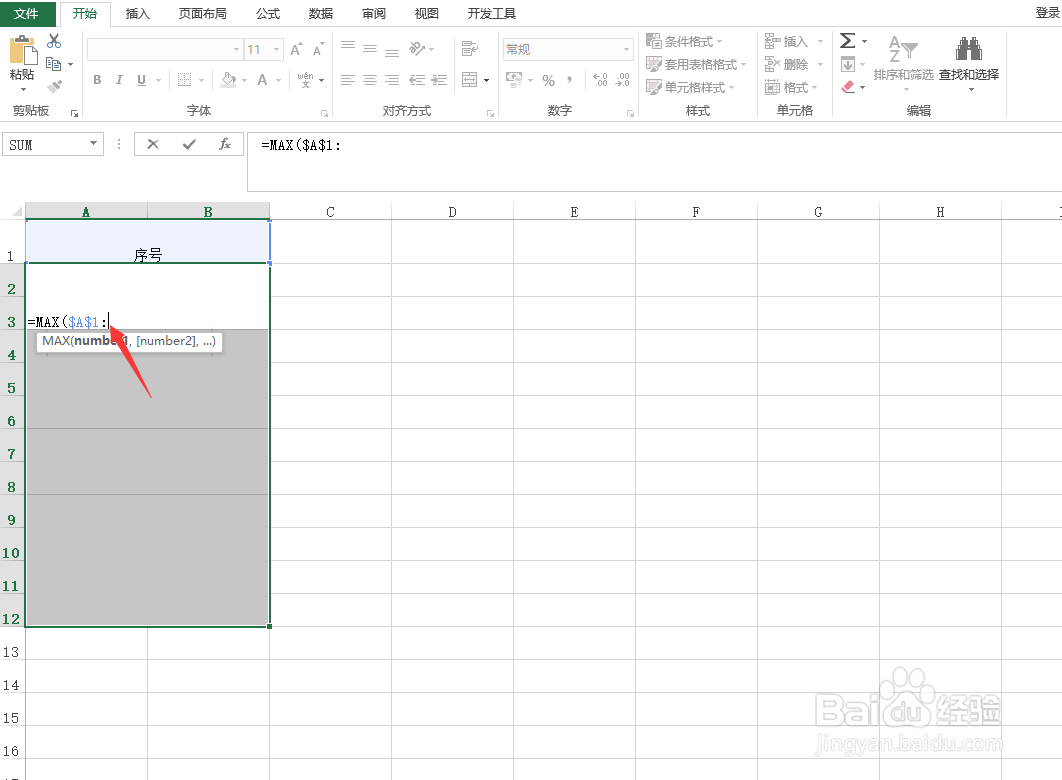1062x780 pixels.
Task: Click the text orientation icon
Action: click(417, 49)
